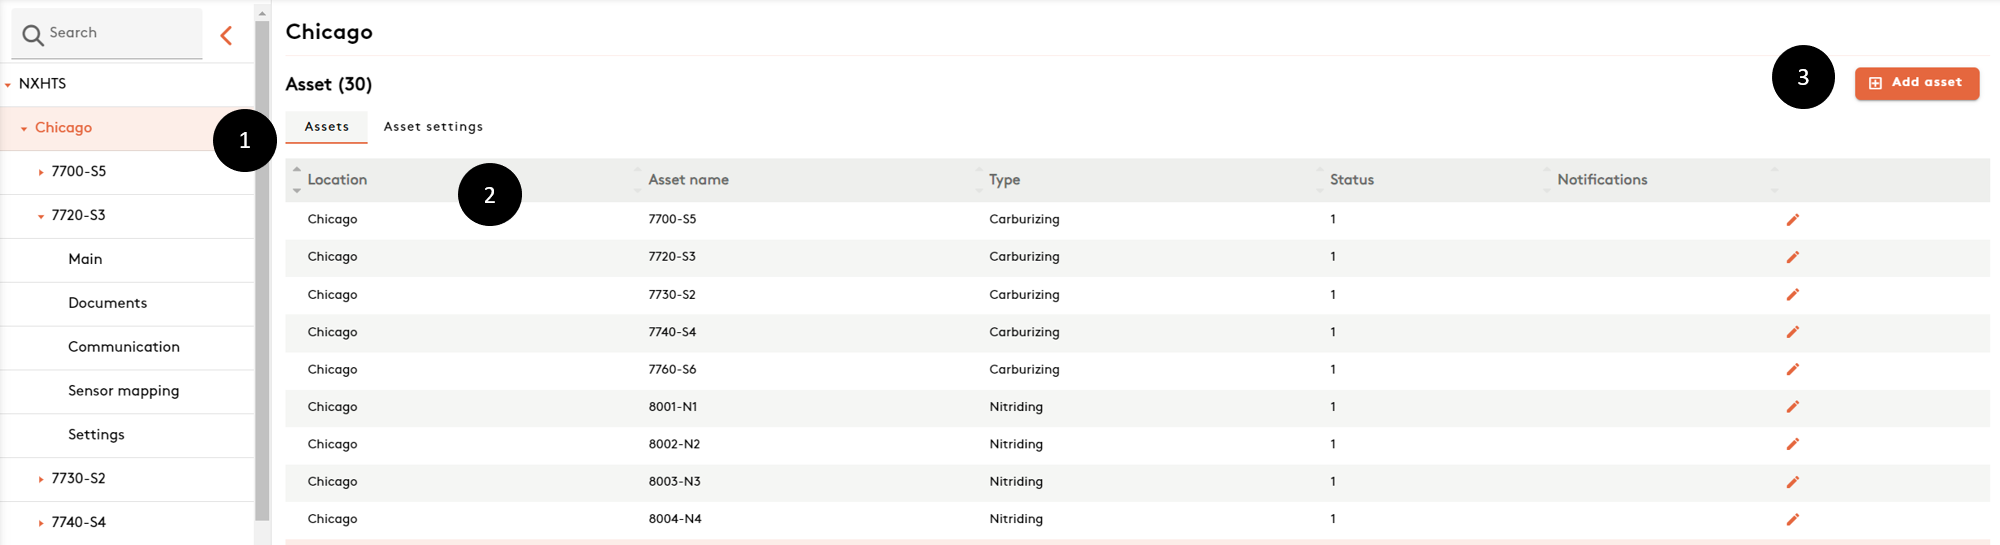Edit the 7720-S3 asset row
This screenshot has height=545, width=2000.
pyautogui.click(x=1792, y=257)
